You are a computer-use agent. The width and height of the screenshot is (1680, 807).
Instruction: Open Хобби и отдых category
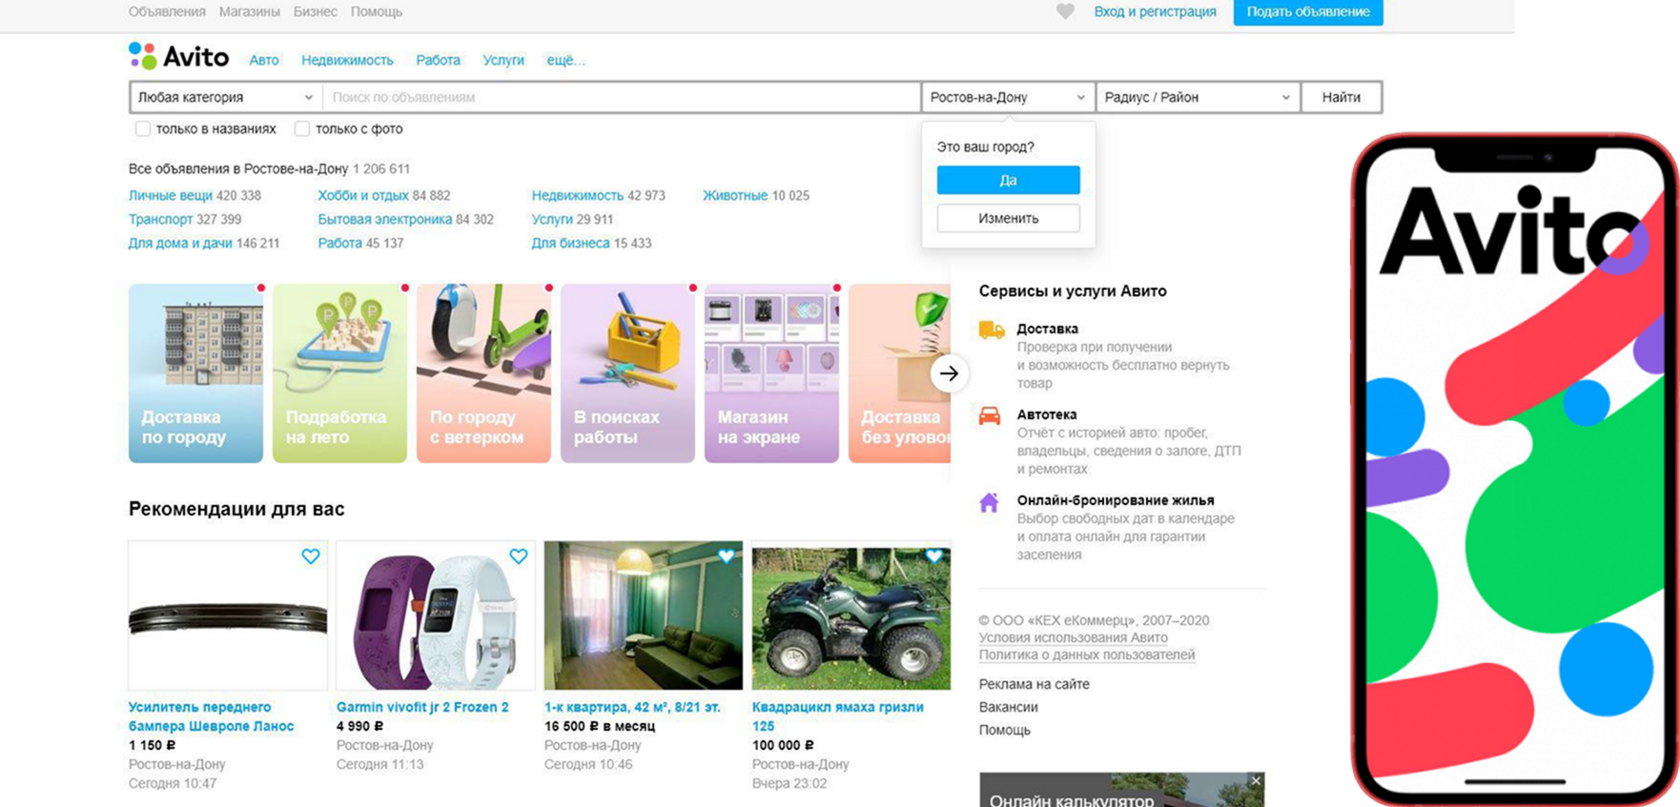pos(363,196)
